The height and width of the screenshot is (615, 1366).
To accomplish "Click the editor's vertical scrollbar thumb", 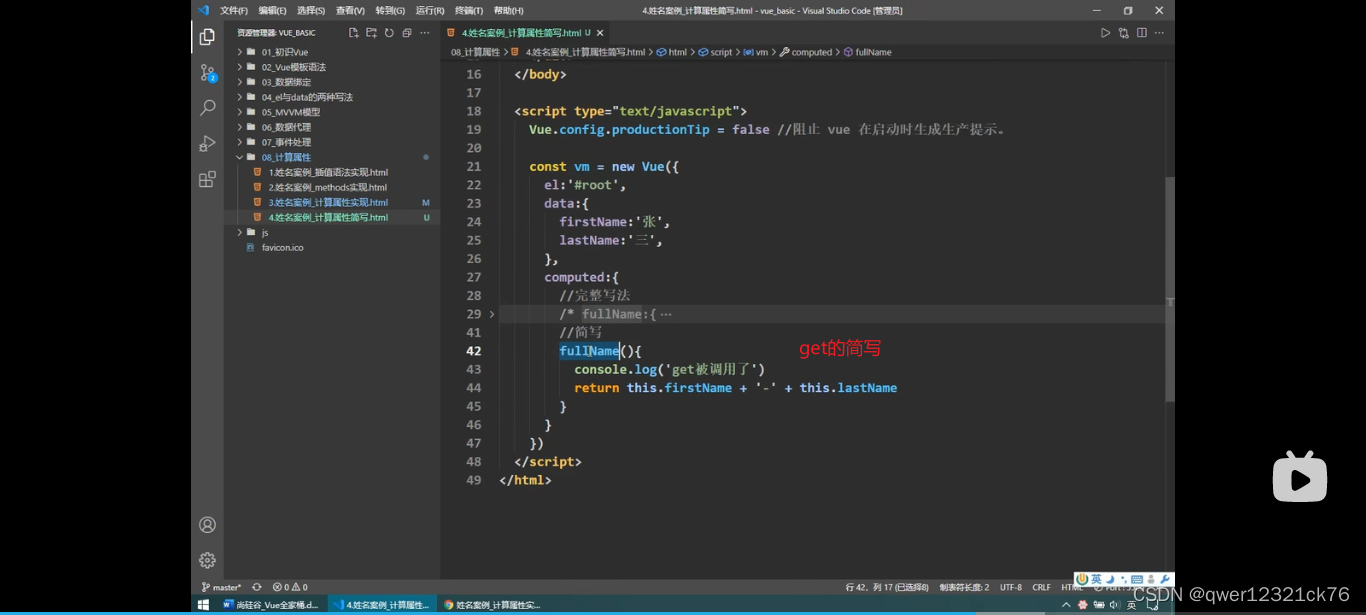I will coord(1170,289).
